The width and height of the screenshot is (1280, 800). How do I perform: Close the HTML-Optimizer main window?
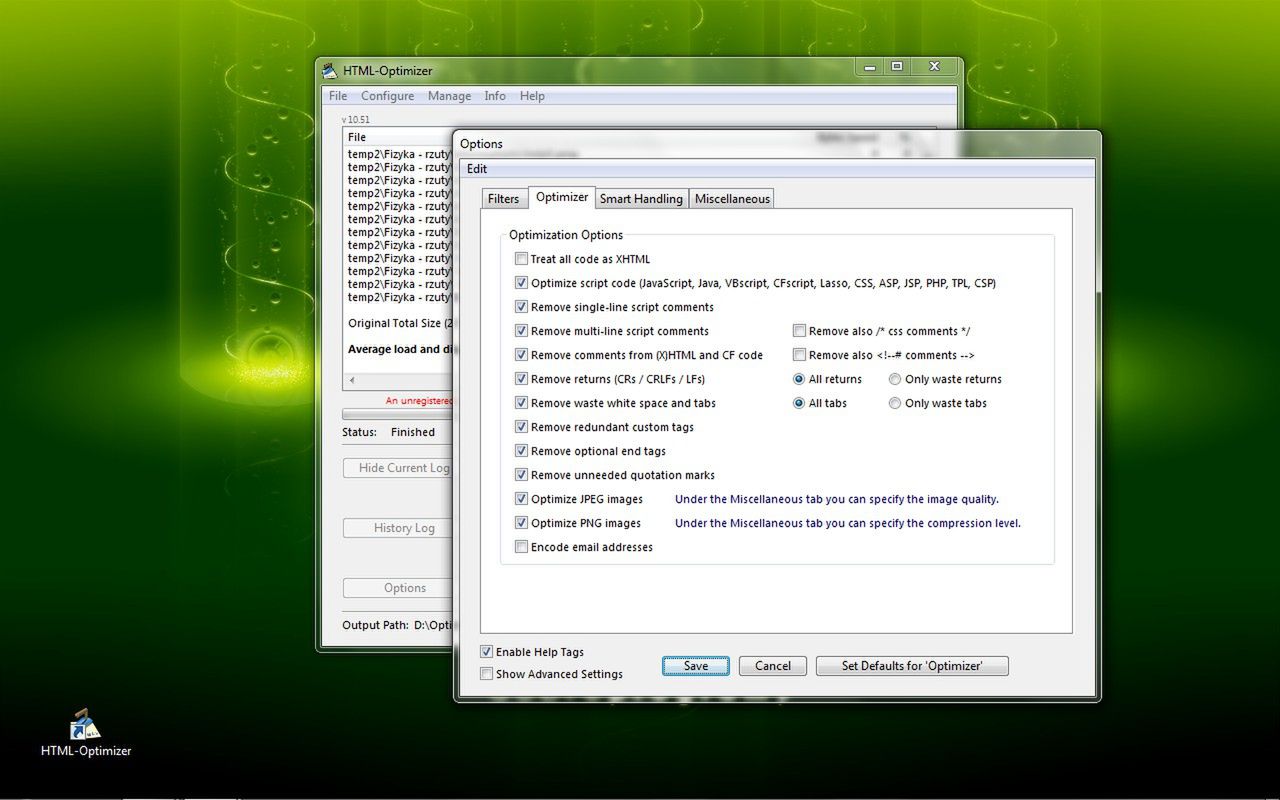click(934, 67)
